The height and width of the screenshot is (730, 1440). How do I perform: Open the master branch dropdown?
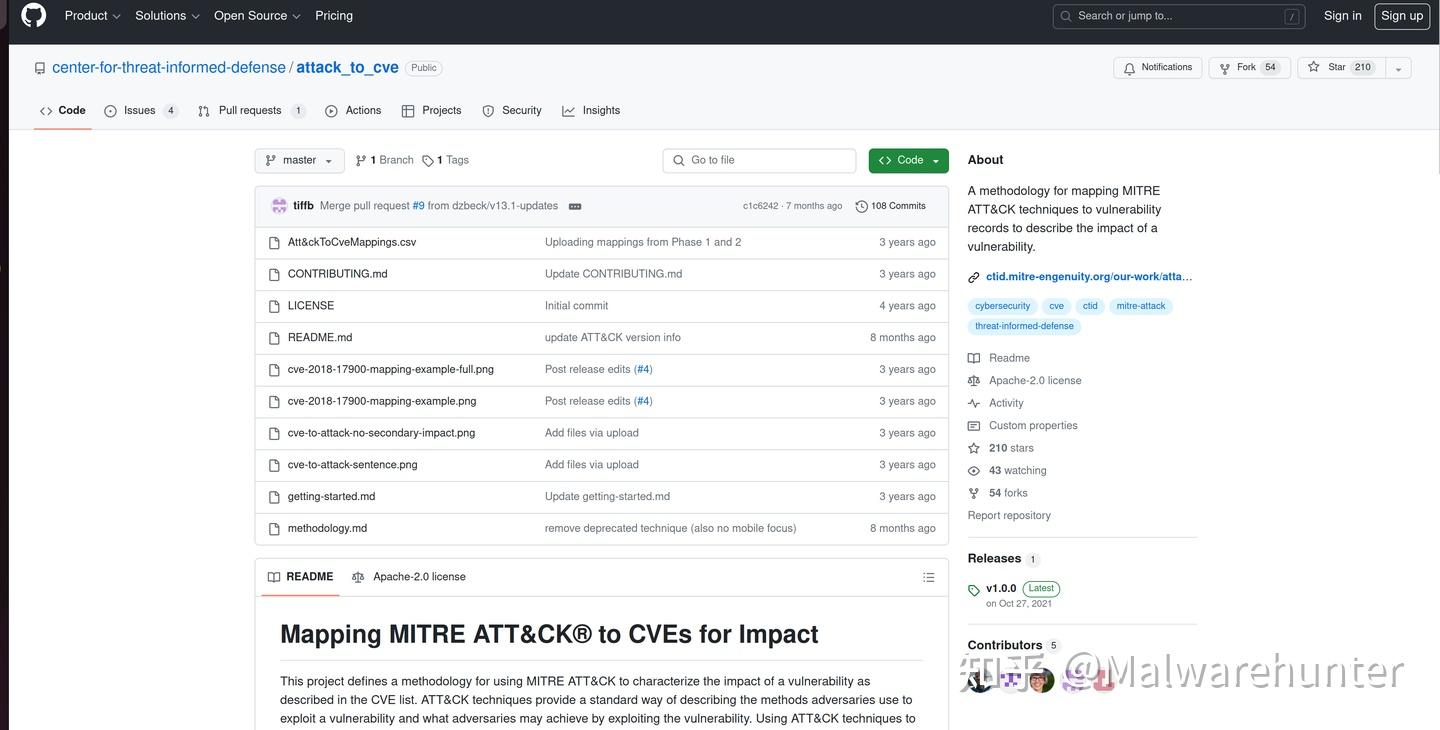(x=299, y=161)
